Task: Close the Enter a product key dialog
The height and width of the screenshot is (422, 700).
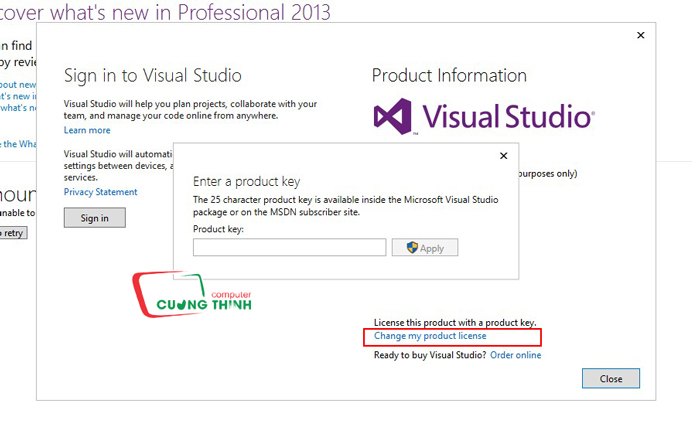Action: tap(504, 156)
